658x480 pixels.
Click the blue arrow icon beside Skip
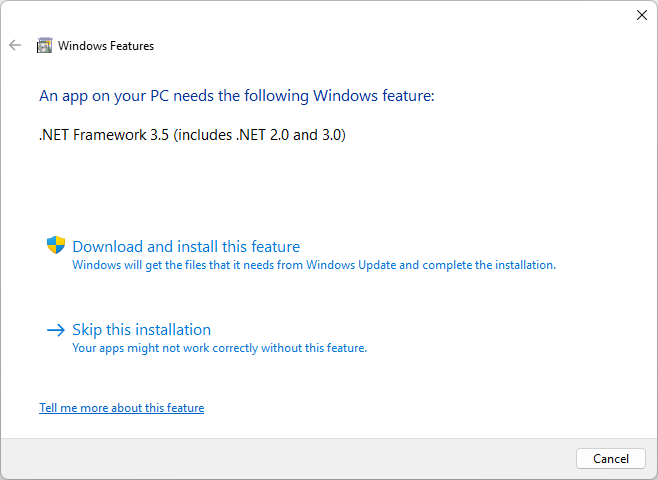coord(56,329)
